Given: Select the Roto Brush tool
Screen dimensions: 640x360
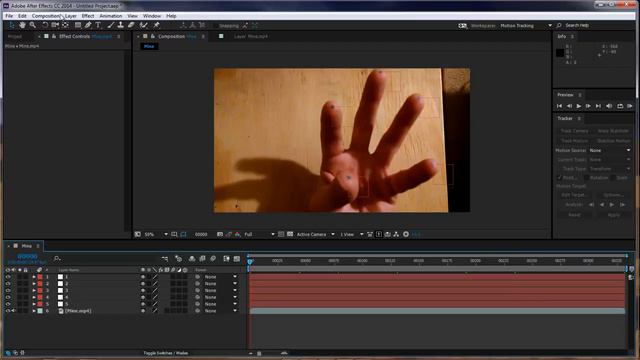Looking at the screenshot, I should click(x=144, y=25).
